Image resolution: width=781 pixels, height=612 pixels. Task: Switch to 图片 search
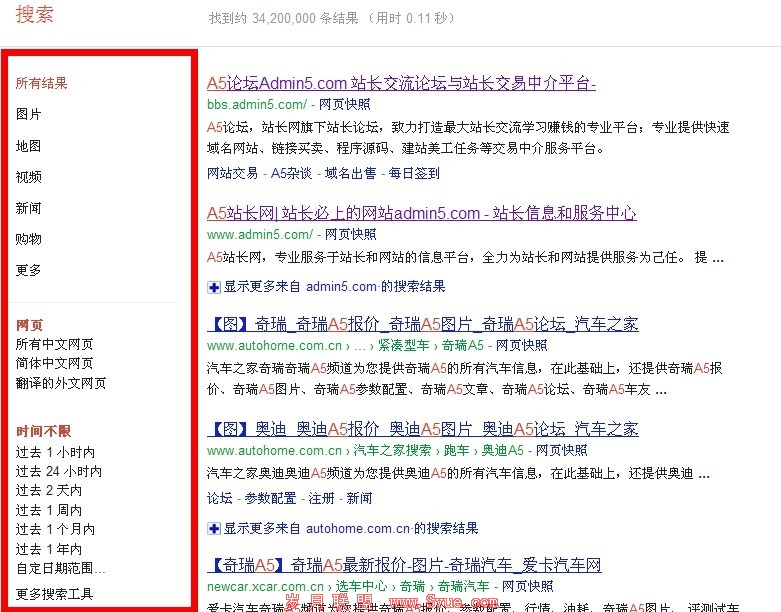click(28, 114)
